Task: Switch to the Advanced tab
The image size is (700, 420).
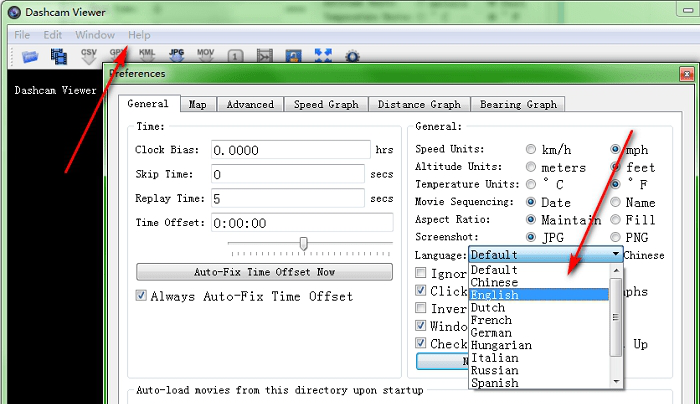Action: pos(250,104)
